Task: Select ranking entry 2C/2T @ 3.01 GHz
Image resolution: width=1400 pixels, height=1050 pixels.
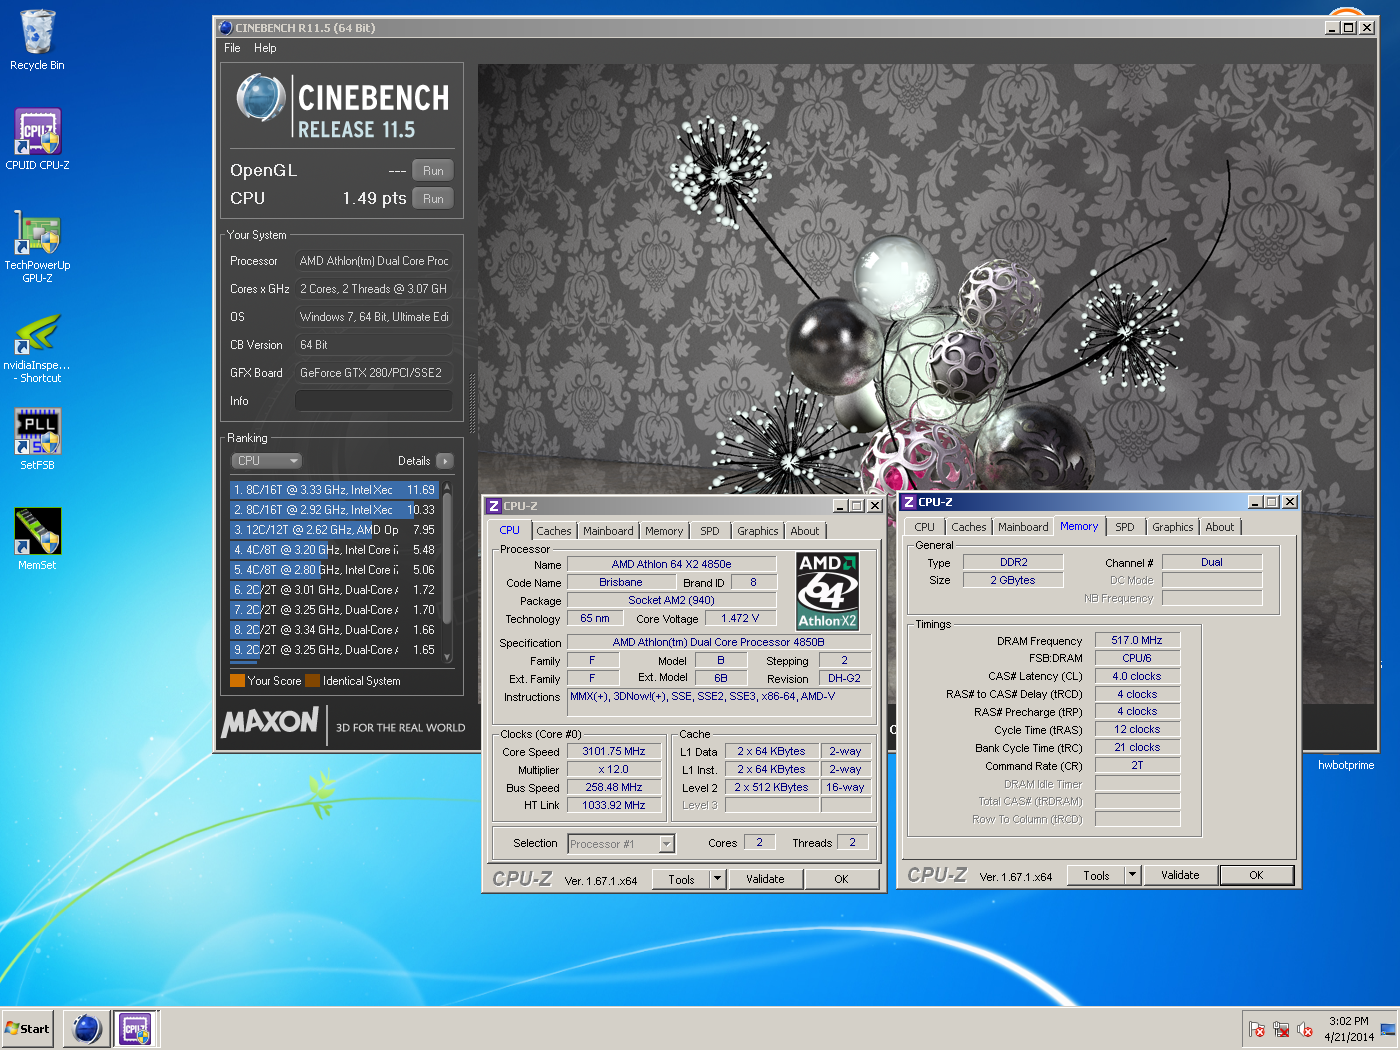Action: (x=334, y=590)
